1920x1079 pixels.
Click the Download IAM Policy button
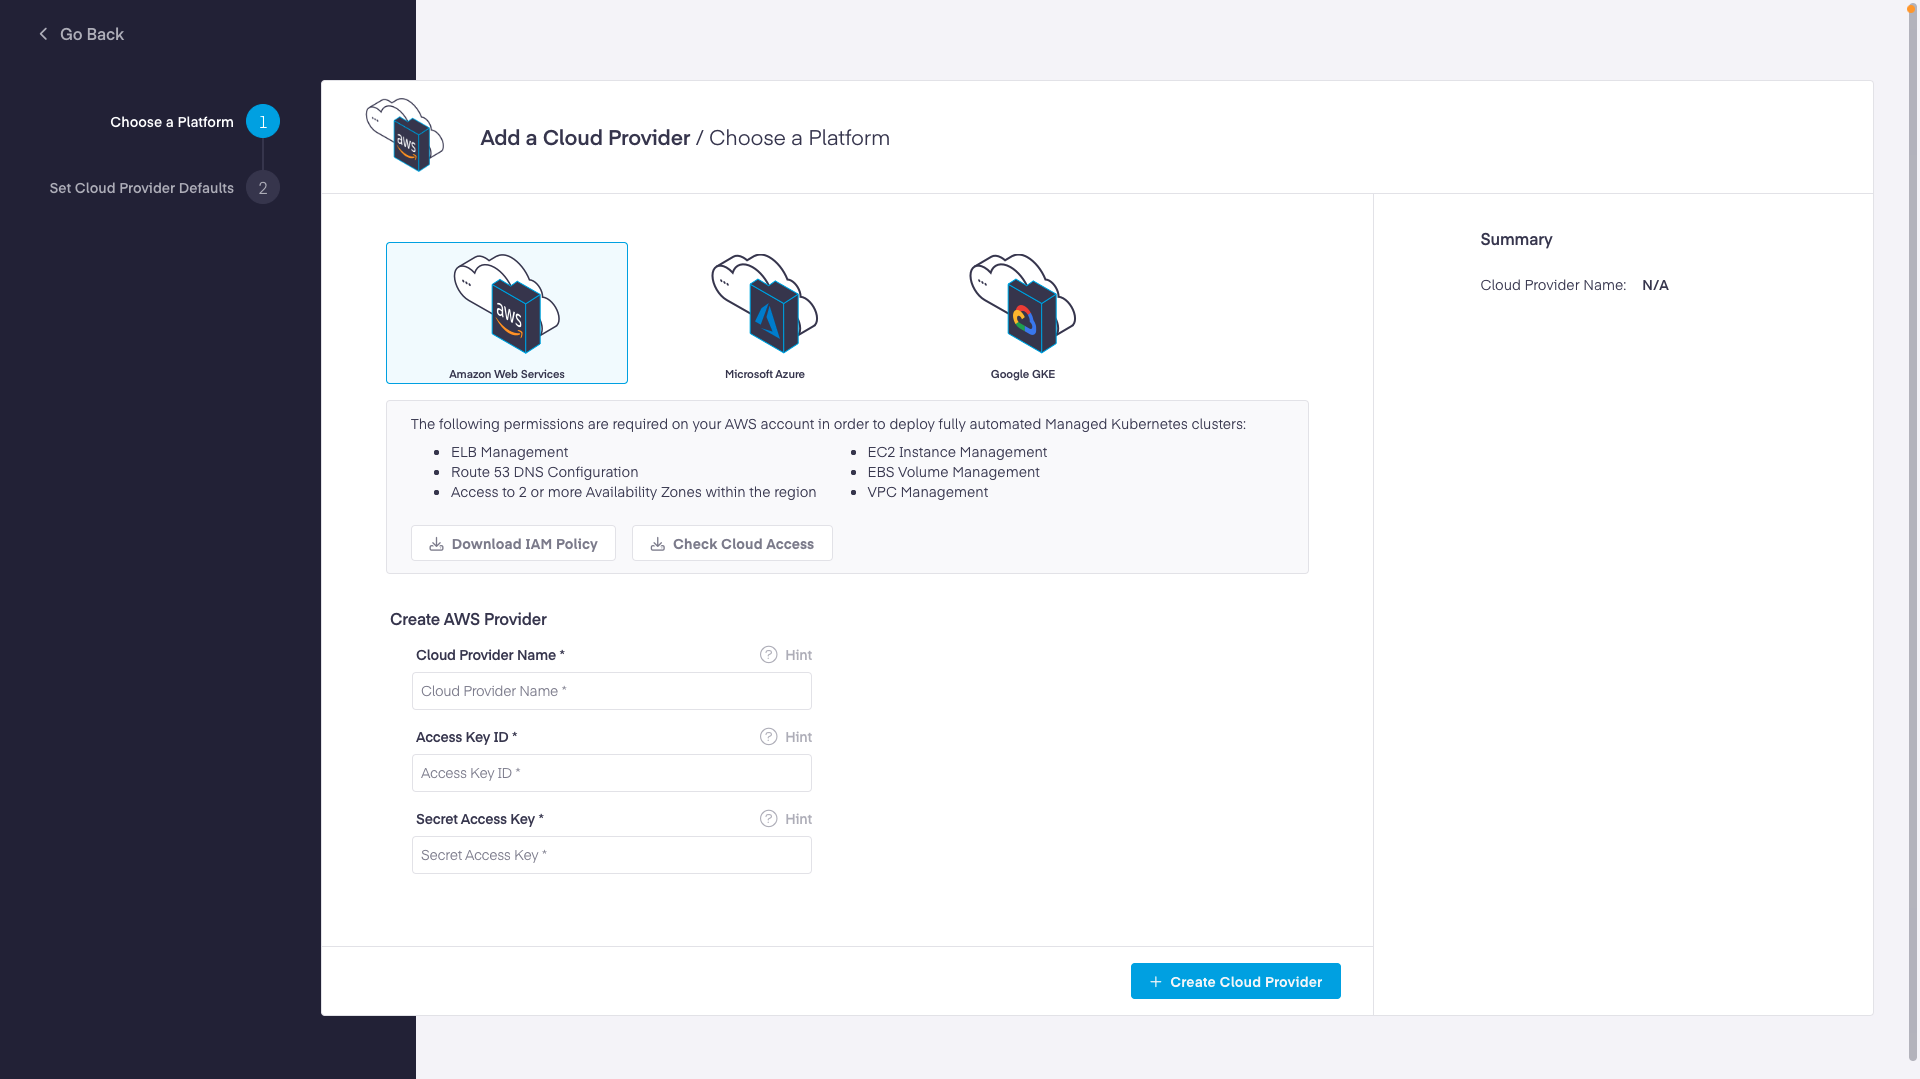[513, 543]
